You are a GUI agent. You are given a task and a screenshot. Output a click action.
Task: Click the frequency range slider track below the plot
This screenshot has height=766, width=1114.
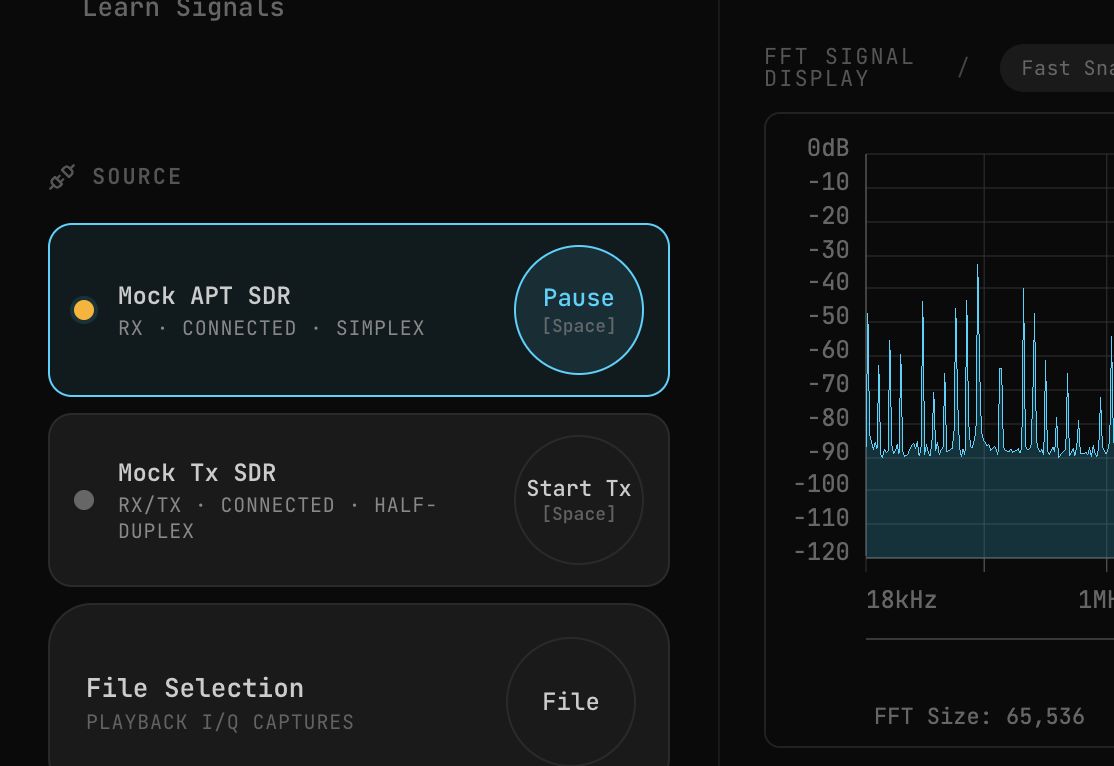point(990,639)
